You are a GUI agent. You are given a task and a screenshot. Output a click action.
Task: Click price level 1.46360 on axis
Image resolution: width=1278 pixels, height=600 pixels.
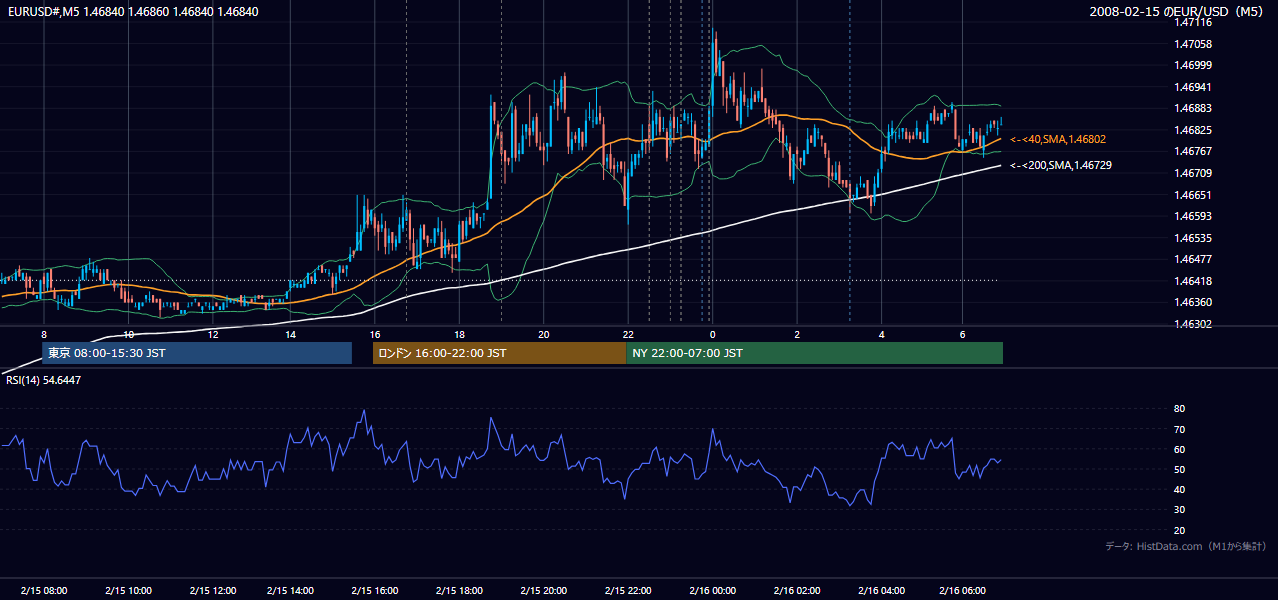1193,302
